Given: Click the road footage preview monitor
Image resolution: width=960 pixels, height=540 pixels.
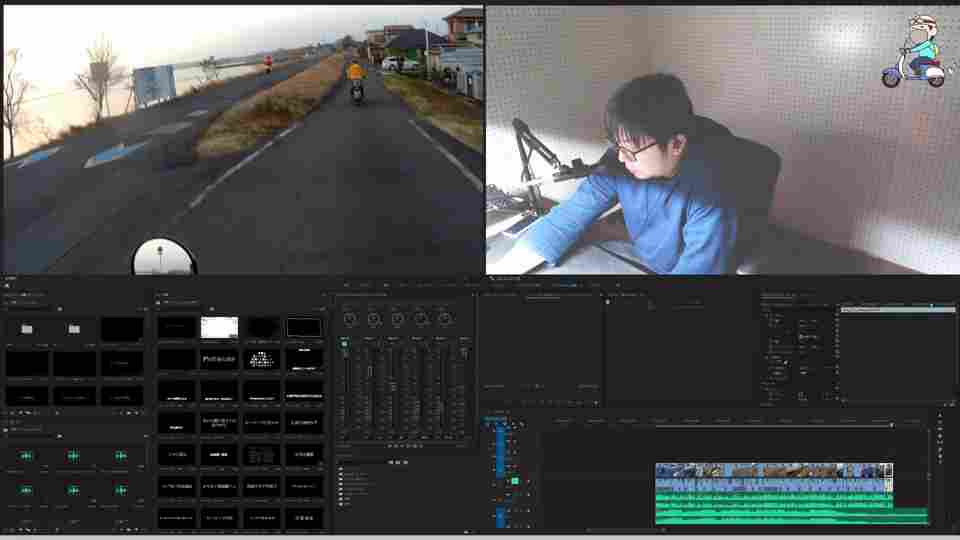Looking at the screenshot, I should pyautogui.click(x=243, y=140).
